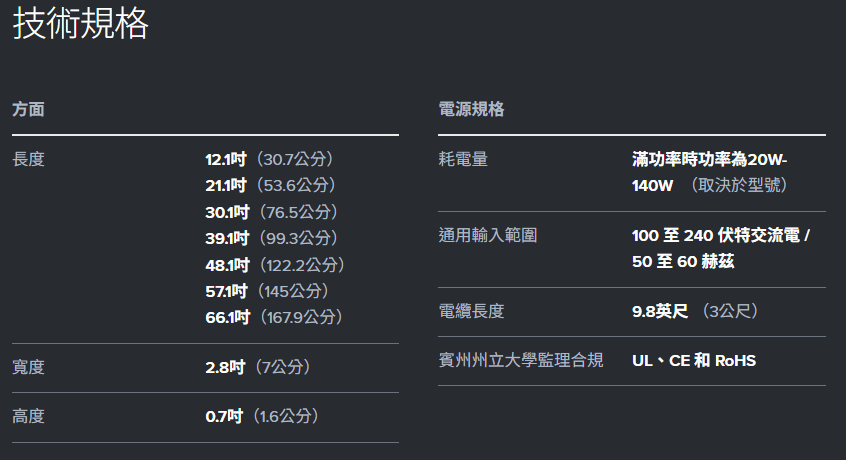Image resolution: width=846 pixels, height=460 pixels.
Task: Select the 2.8吋 (7公分) width value
Action: coord(258,367)
